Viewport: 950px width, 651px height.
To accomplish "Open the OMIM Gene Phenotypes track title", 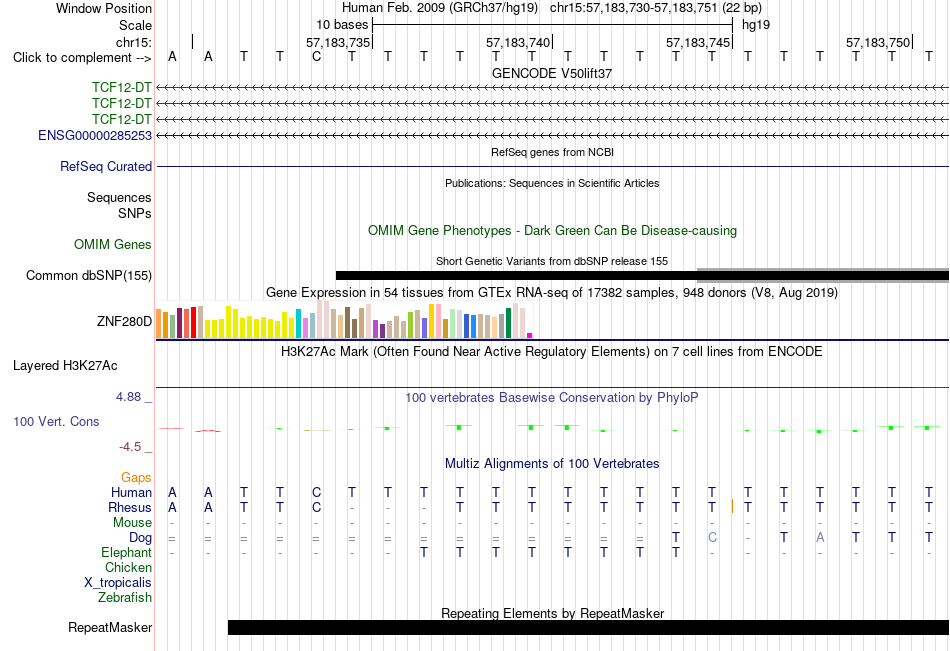I will (552, 230).
